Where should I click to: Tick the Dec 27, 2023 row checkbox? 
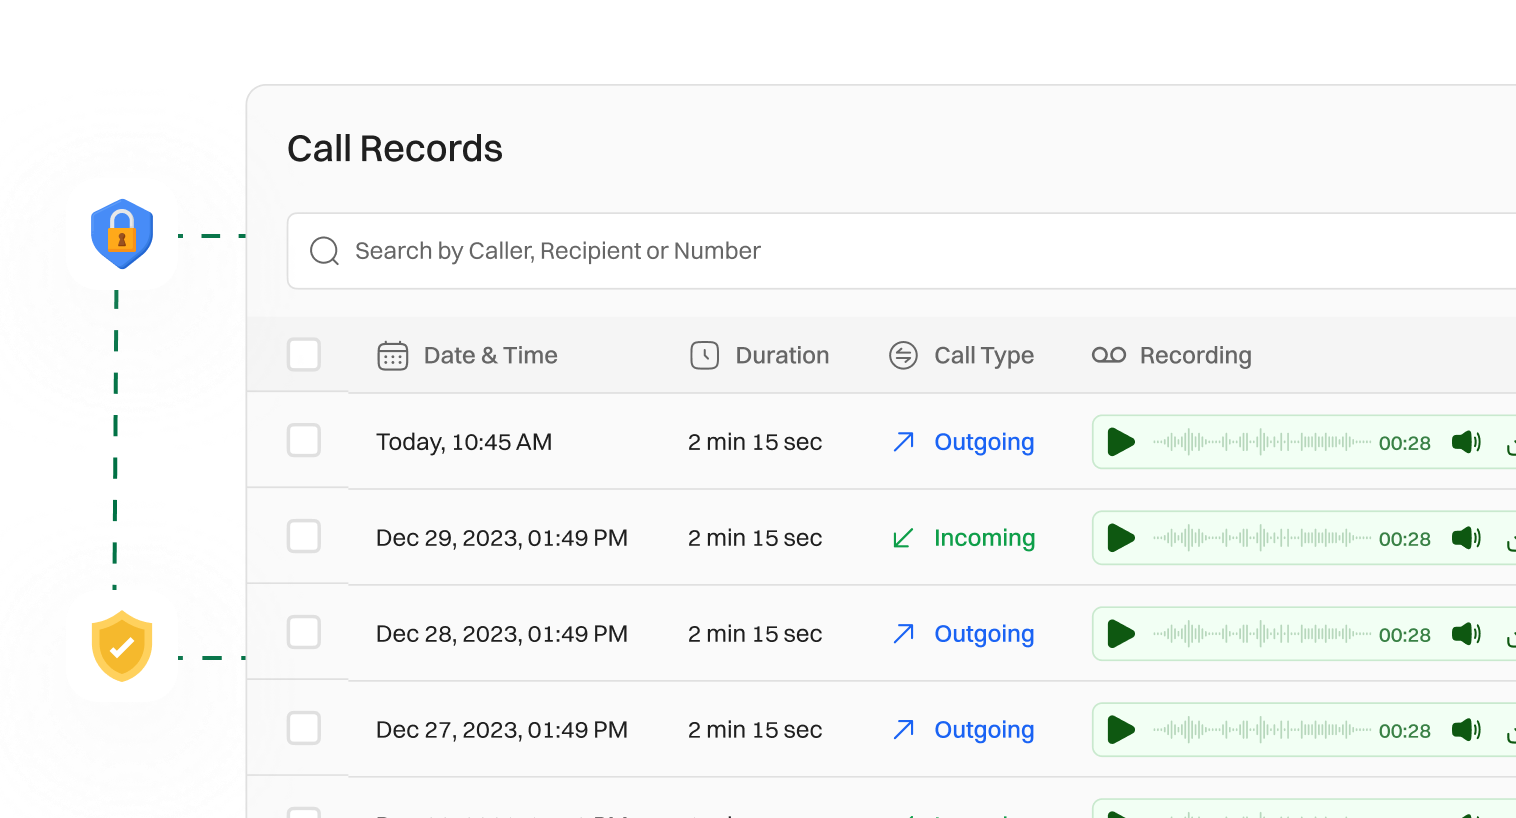tap(304, 729)
